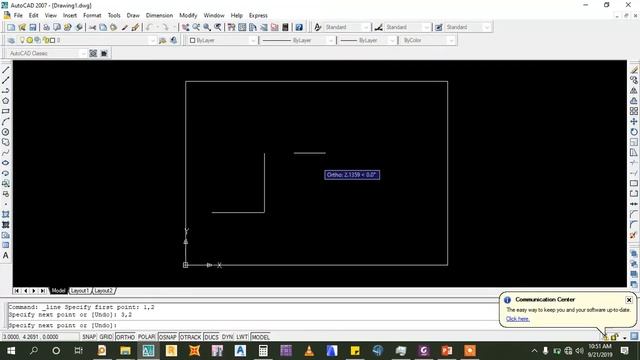Toggle LWT lineweight display
The width and height of the screenshot is (640, 360).
(x=242, y=337)
